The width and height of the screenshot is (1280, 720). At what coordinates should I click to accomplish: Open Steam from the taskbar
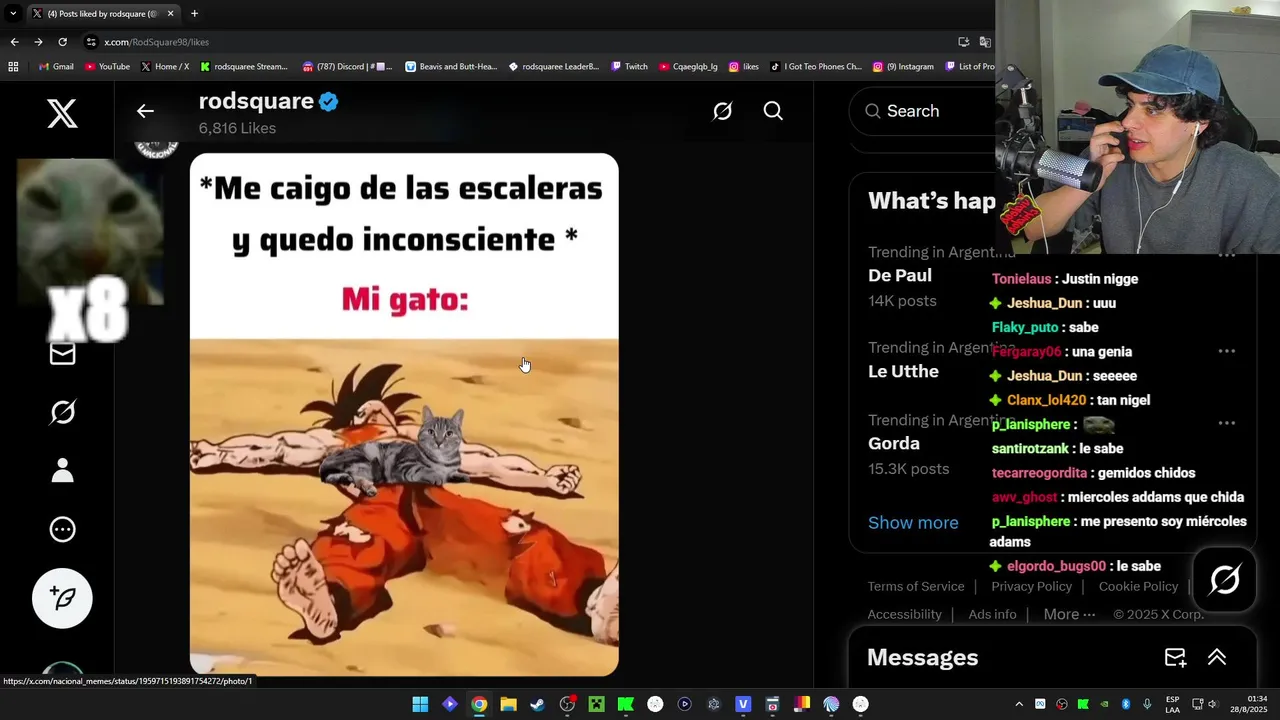(x=537, y=704)
